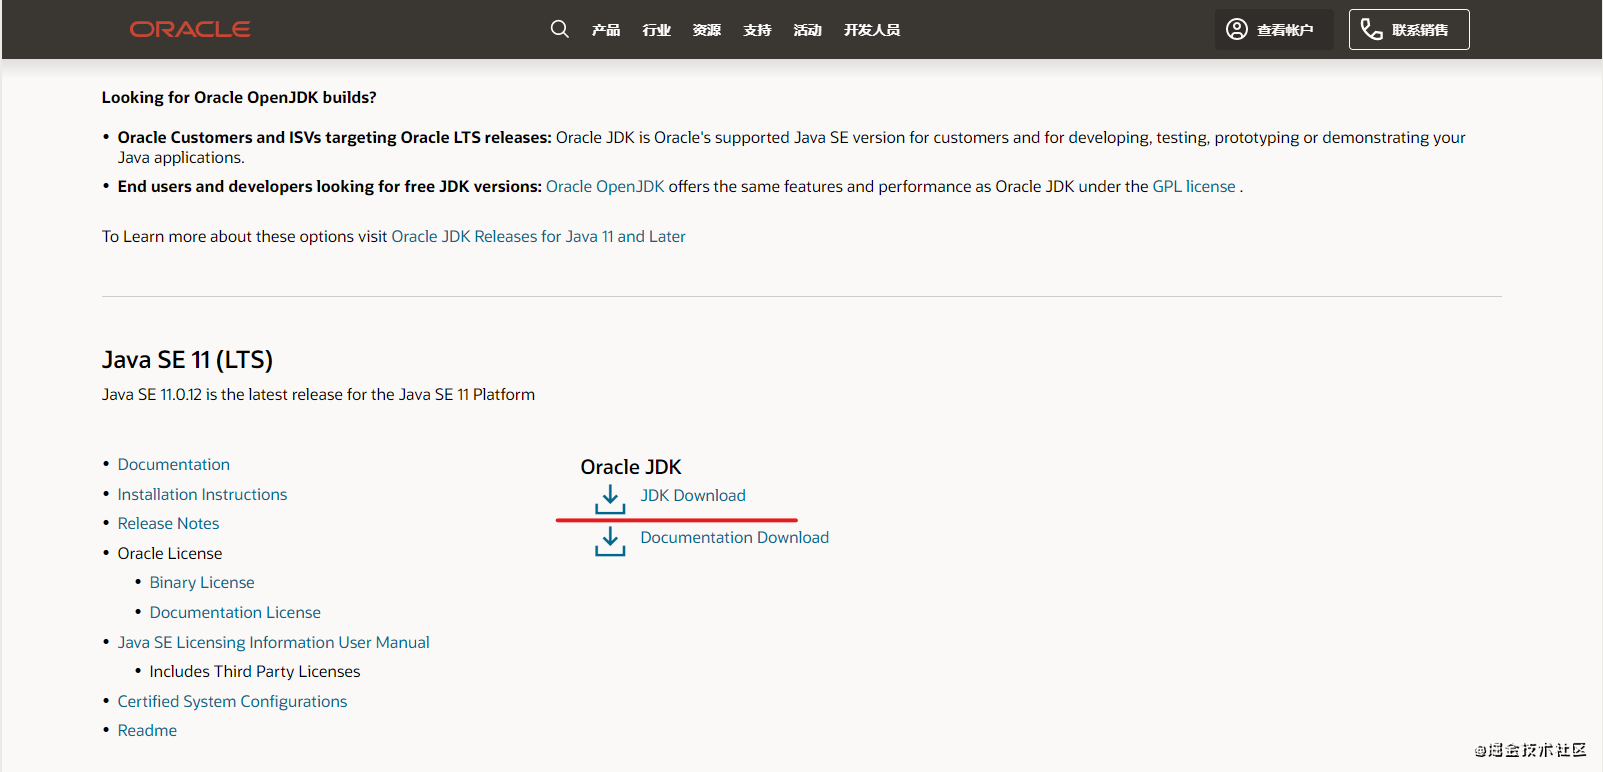Click the JDK Download arrow icon
The height and width of the screenshot is (772, 1603).
click(x=610, y=499)
